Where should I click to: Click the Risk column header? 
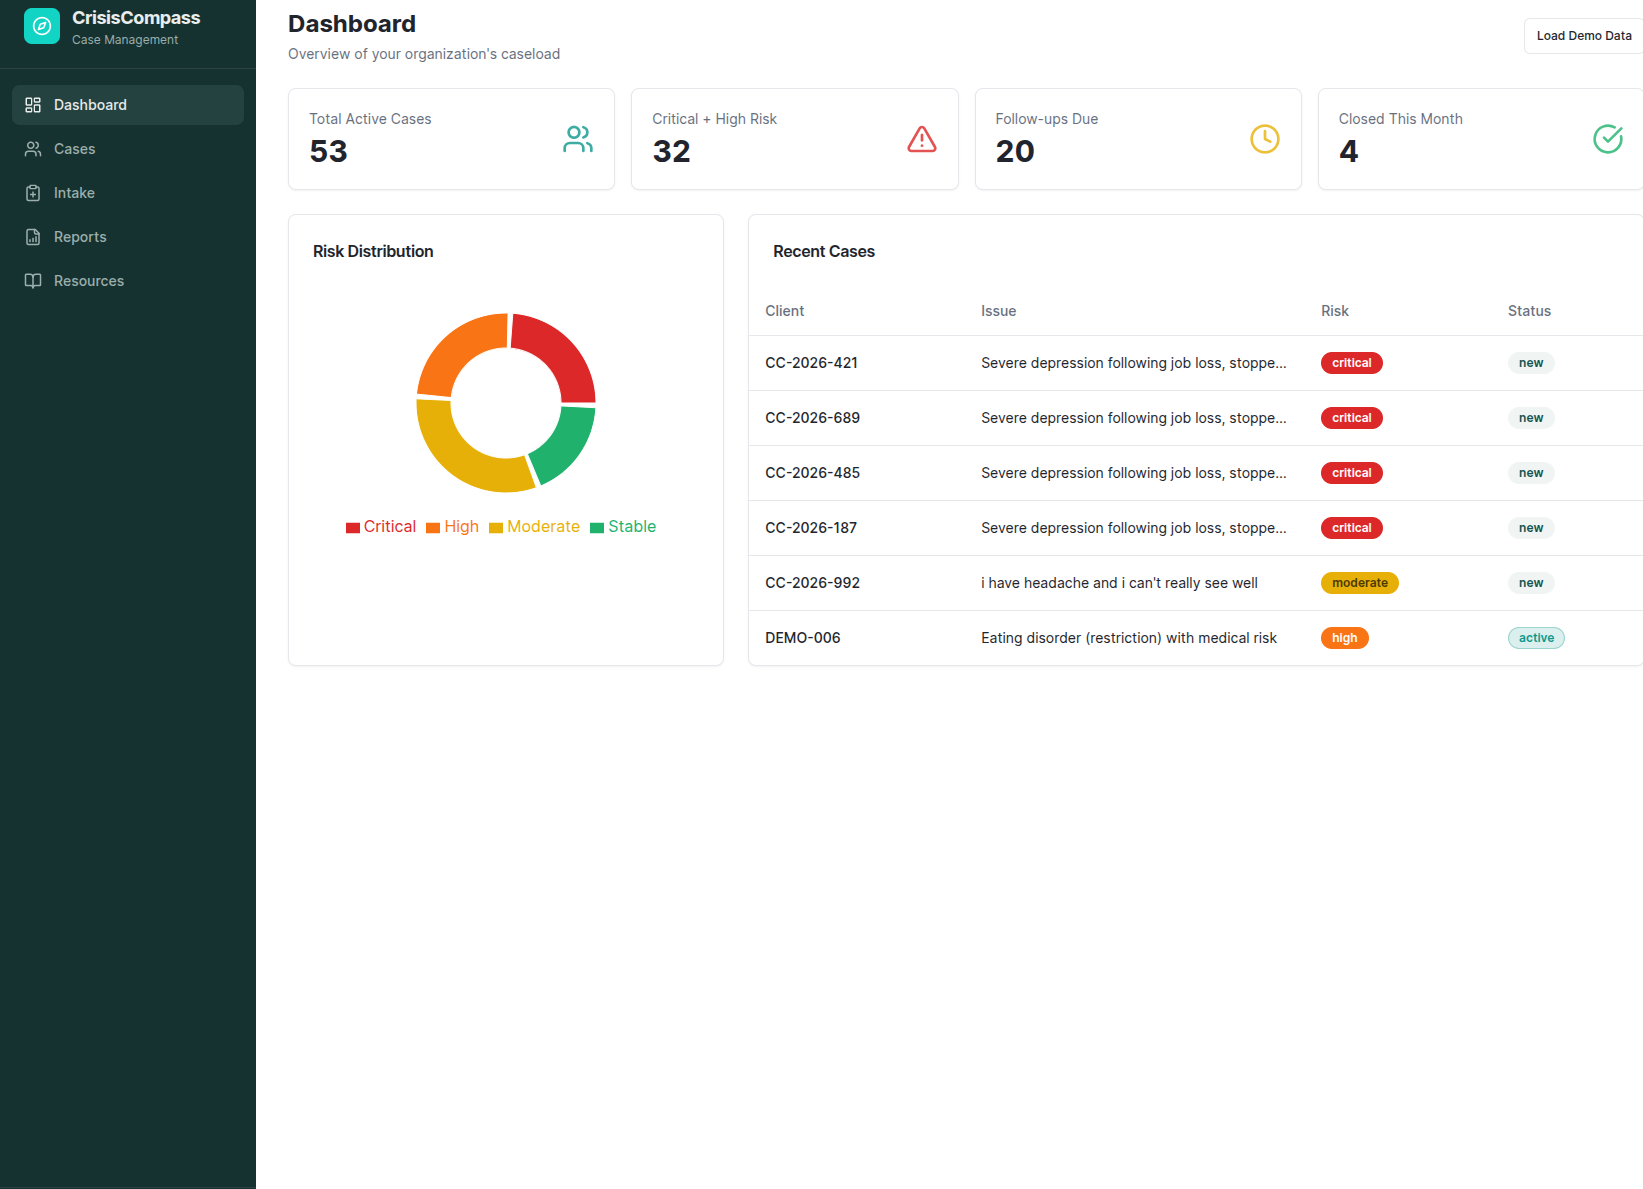tap(1334, 311)
